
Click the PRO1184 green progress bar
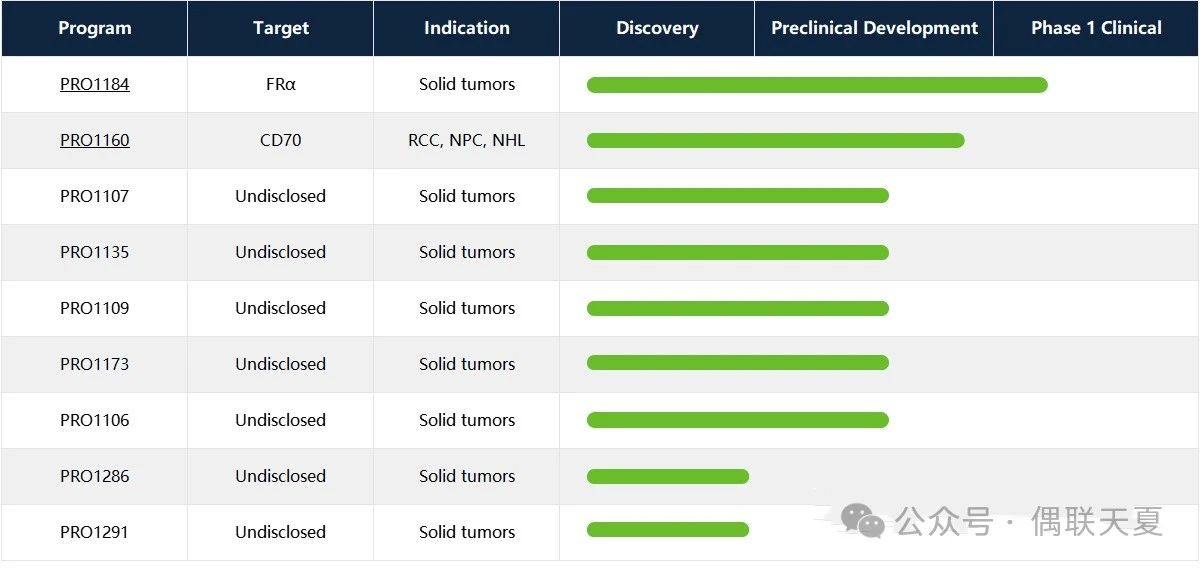pyautogui.click(x=817, y=85)
